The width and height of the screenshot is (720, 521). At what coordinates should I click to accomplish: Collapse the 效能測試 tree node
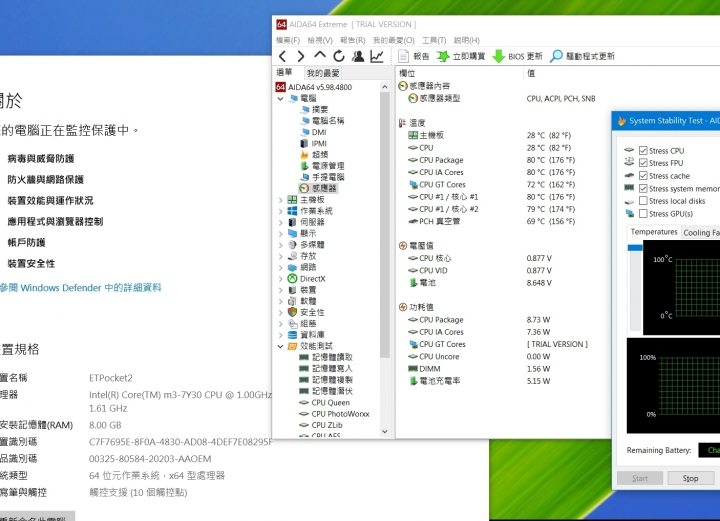coord(281,346)
